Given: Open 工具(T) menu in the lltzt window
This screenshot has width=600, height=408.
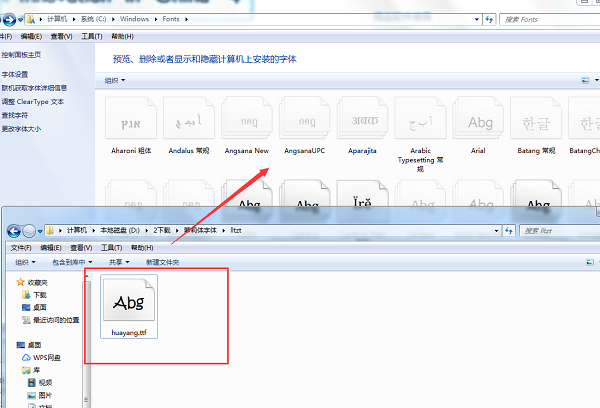Looking at the screenshot, I should tap(112, 247).
